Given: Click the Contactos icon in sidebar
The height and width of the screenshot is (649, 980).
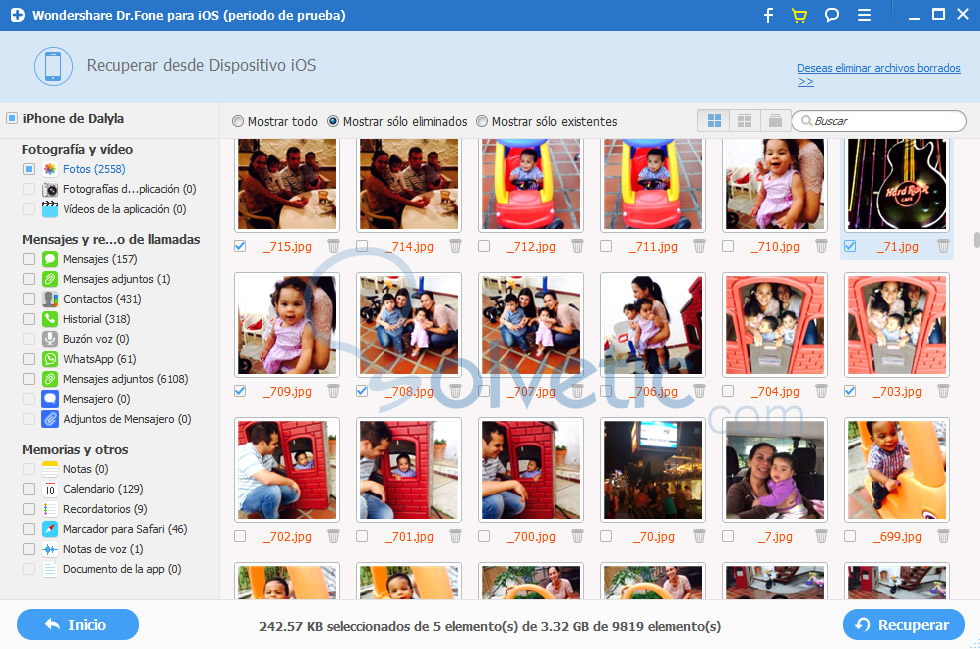Looking at the screenshot, I should pyautogui.click(x=50, y=299).
